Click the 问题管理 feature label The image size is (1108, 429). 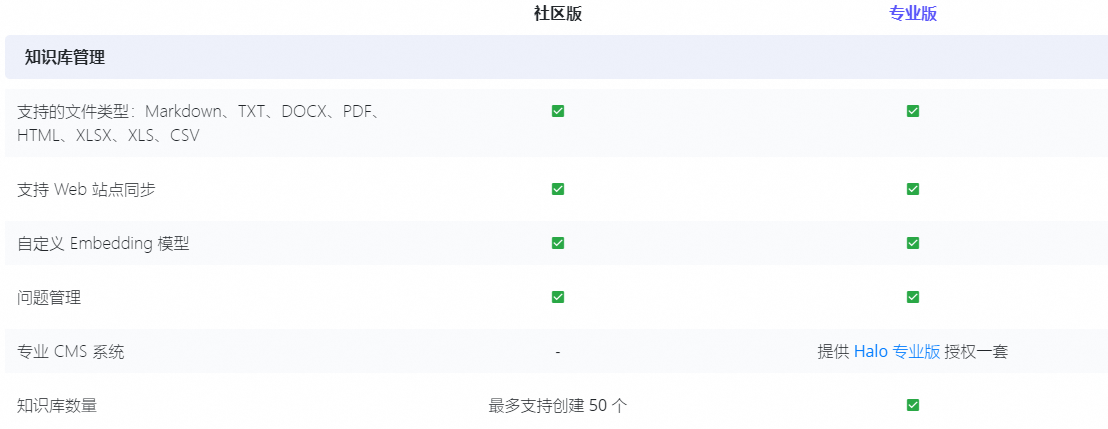click(x=49, y=298)
